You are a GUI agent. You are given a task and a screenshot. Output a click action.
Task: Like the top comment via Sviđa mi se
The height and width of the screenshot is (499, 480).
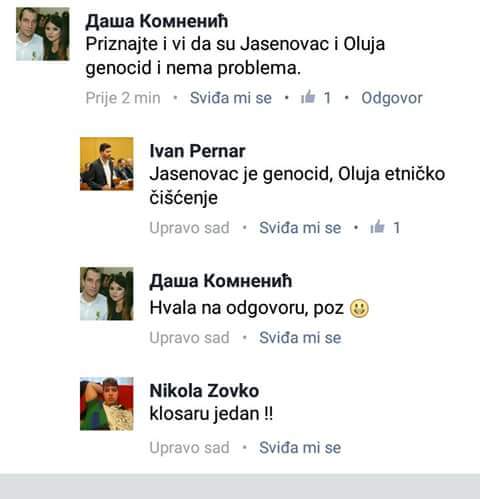[231, 98]
